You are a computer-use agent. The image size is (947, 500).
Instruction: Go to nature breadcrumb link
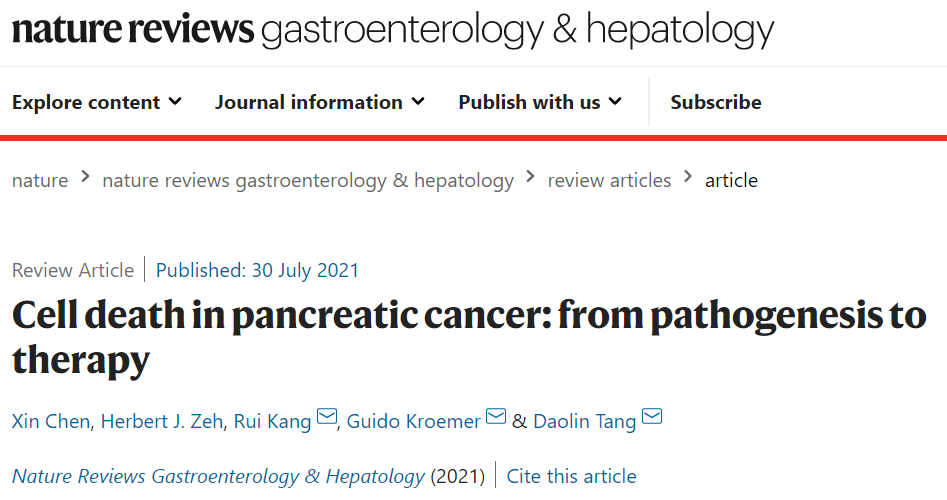point(40,181)
